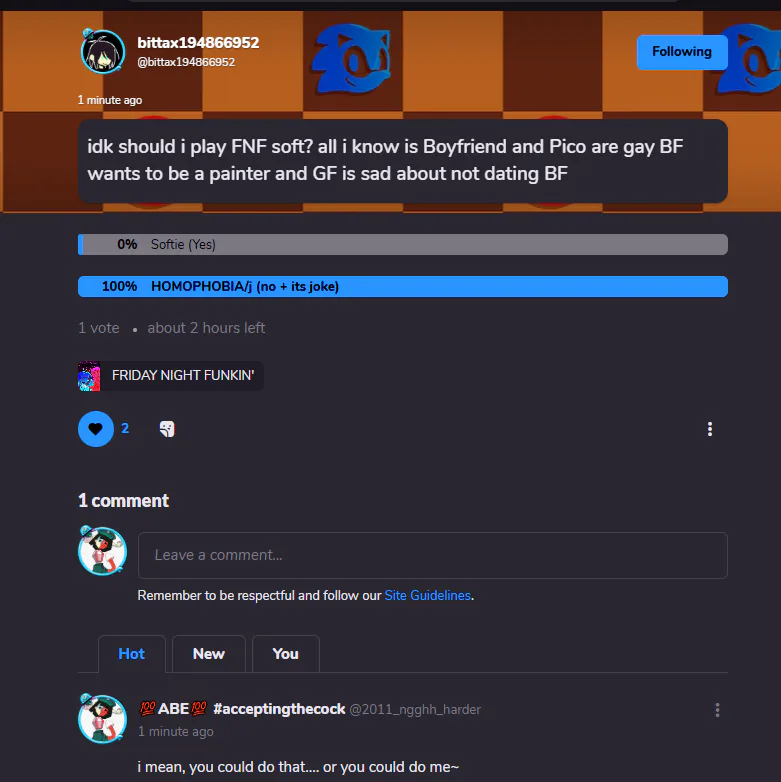Select the HOMOPHOBIA/j poll option
The width and height of the screenshot is (781, 782).
(402, 286)
